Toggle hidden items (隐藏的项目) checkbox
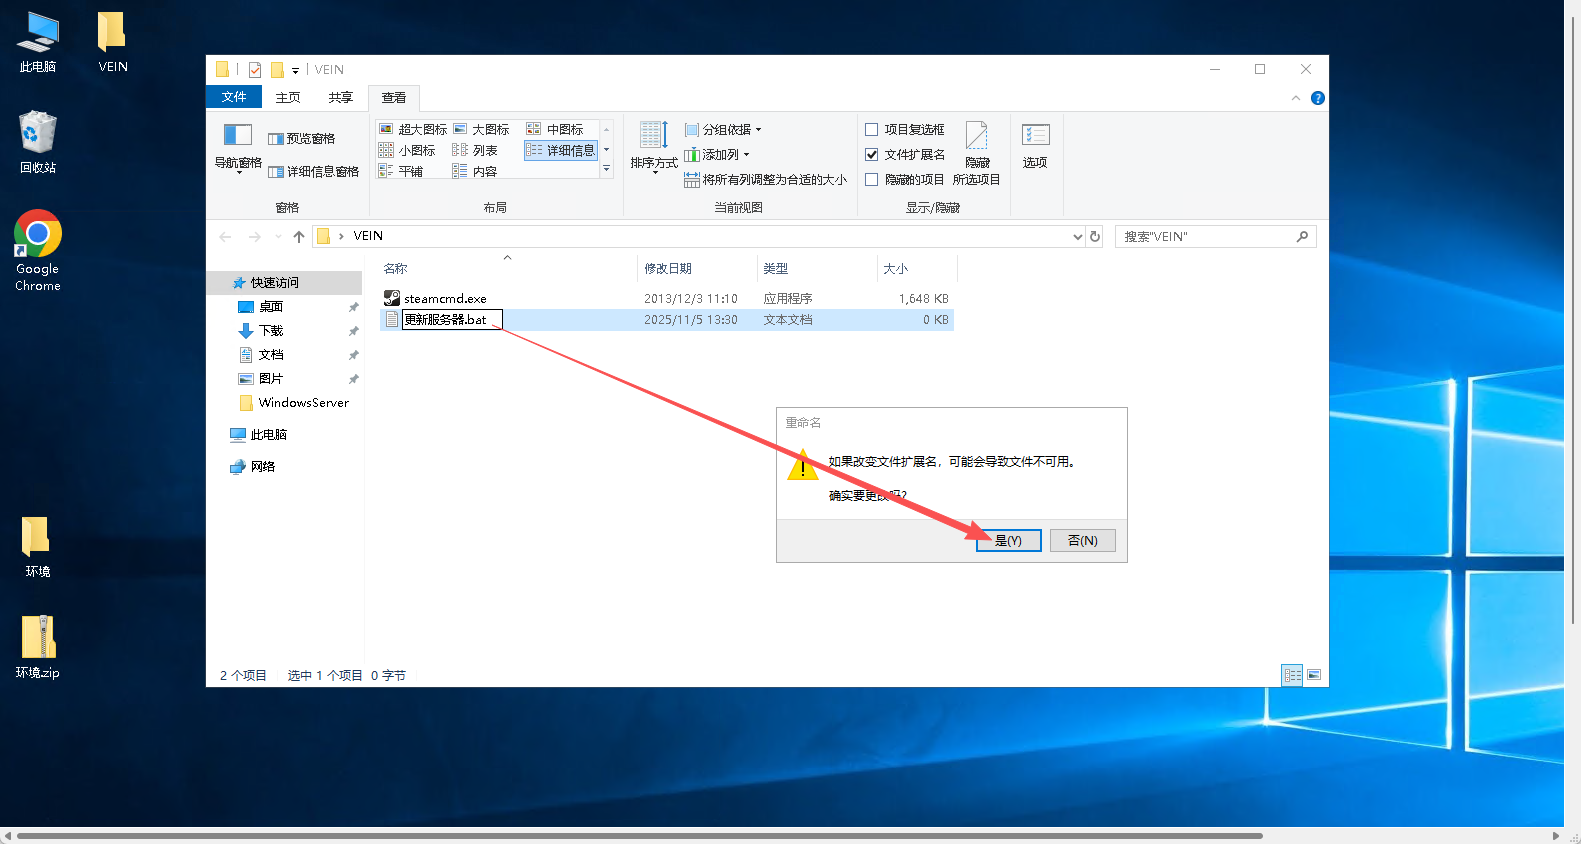 872,180
